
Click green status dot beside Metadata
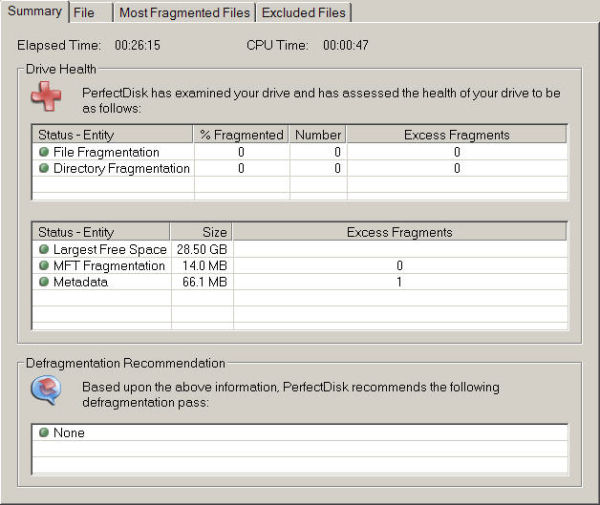(44, 282)
